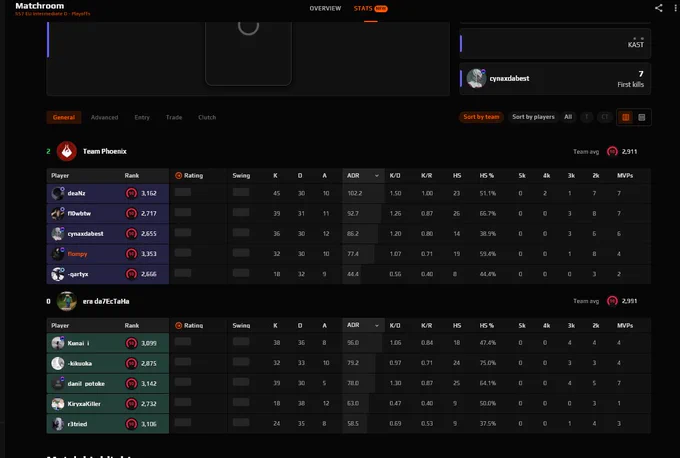Click Team Phoenix average value 2,911
Viewport: 680px width, 458px height.
pyautogui.click(x=629, y=151)
